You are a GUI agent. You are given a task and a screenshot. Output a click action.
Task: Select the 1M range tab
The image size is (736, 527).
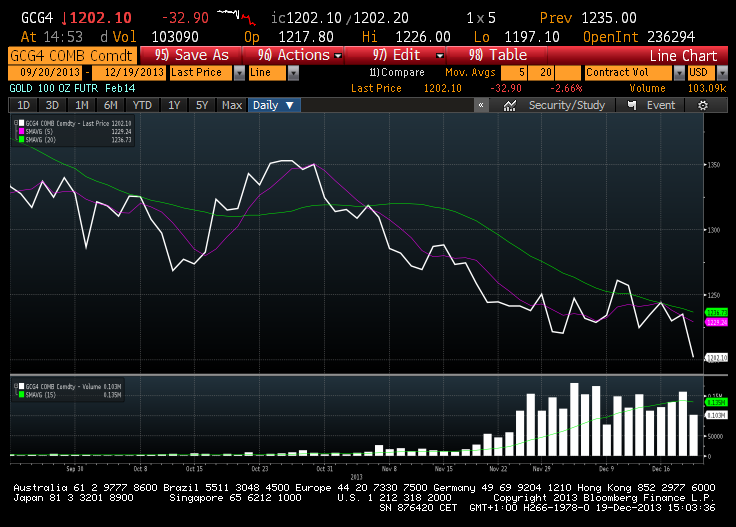coord(82,105)
